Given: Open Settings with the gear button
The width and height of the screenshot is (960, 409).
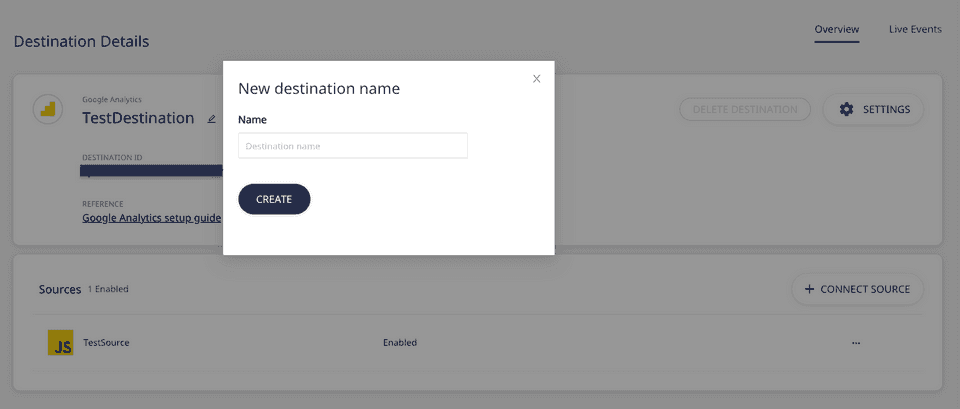Looking at the screenshot, I should pos(873,109).
